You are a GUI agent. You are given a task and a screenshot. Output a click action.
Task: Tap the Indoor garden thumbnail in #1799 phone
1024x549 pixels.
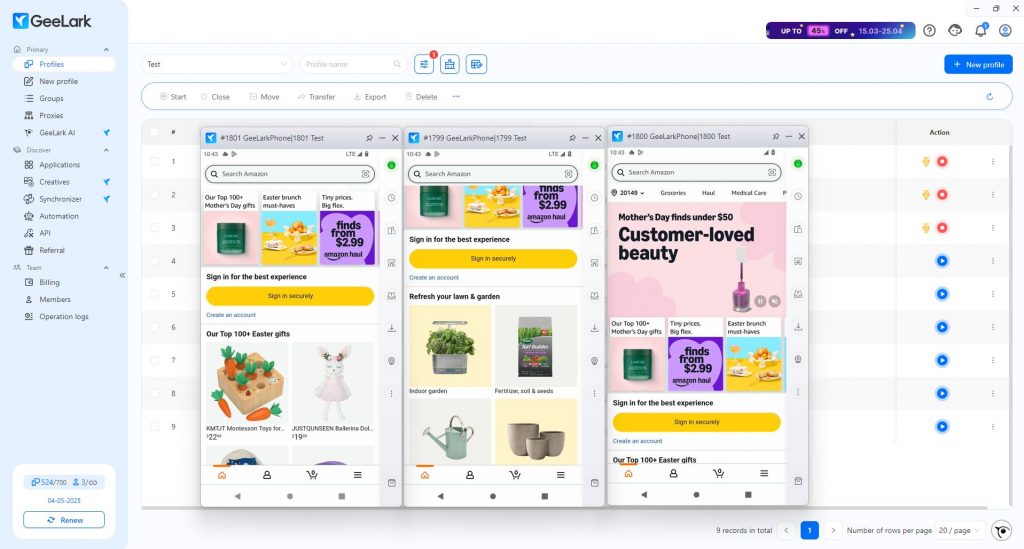(x=450, y=345)
